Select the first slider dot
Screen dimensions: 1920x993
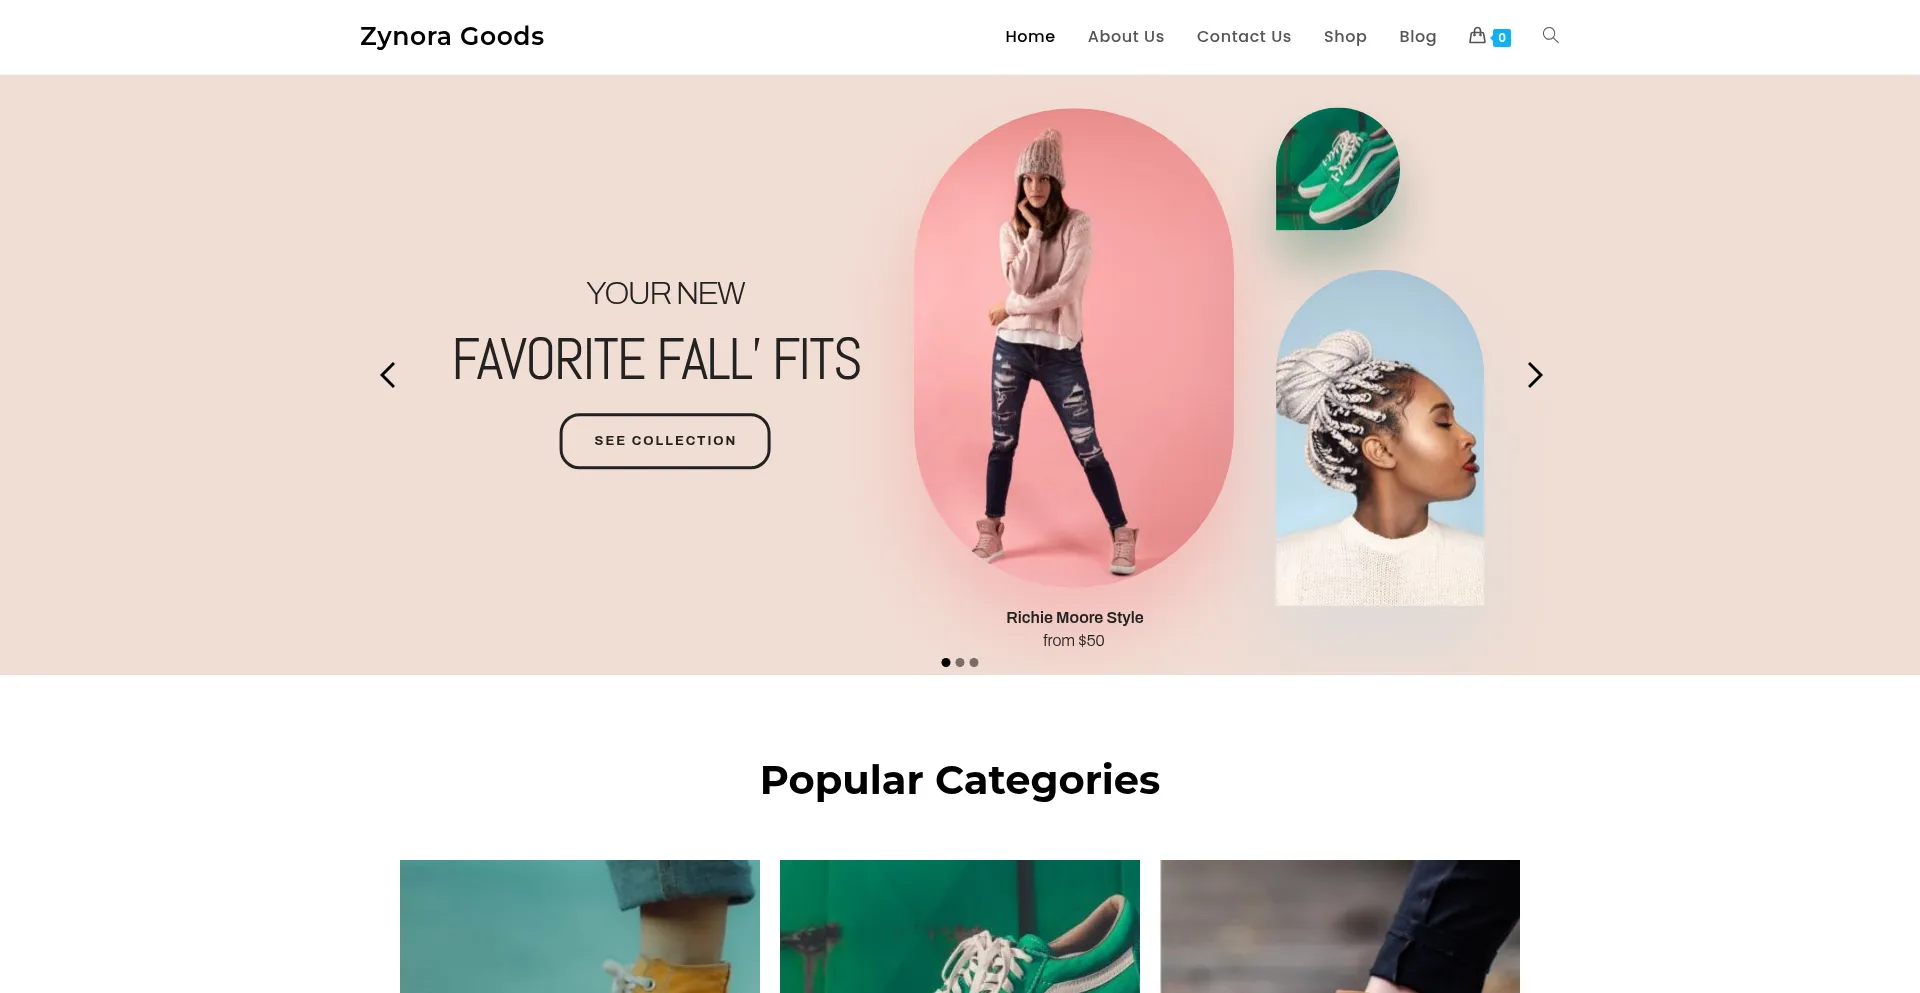(946, 662)
